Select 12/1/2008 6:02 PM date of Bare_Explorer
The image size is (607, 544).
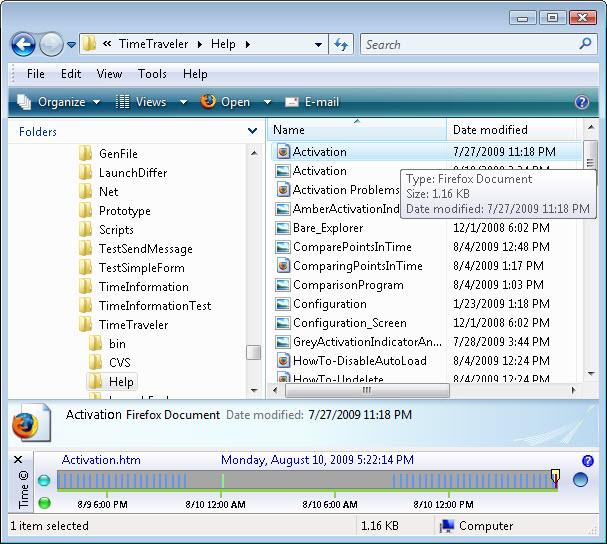point(501,228)
